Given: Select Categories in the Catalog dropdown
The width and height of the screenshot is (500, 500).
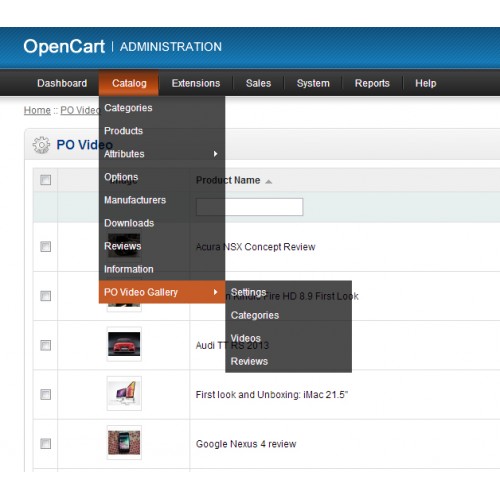Looking at the screenshot, I should 162,108.
